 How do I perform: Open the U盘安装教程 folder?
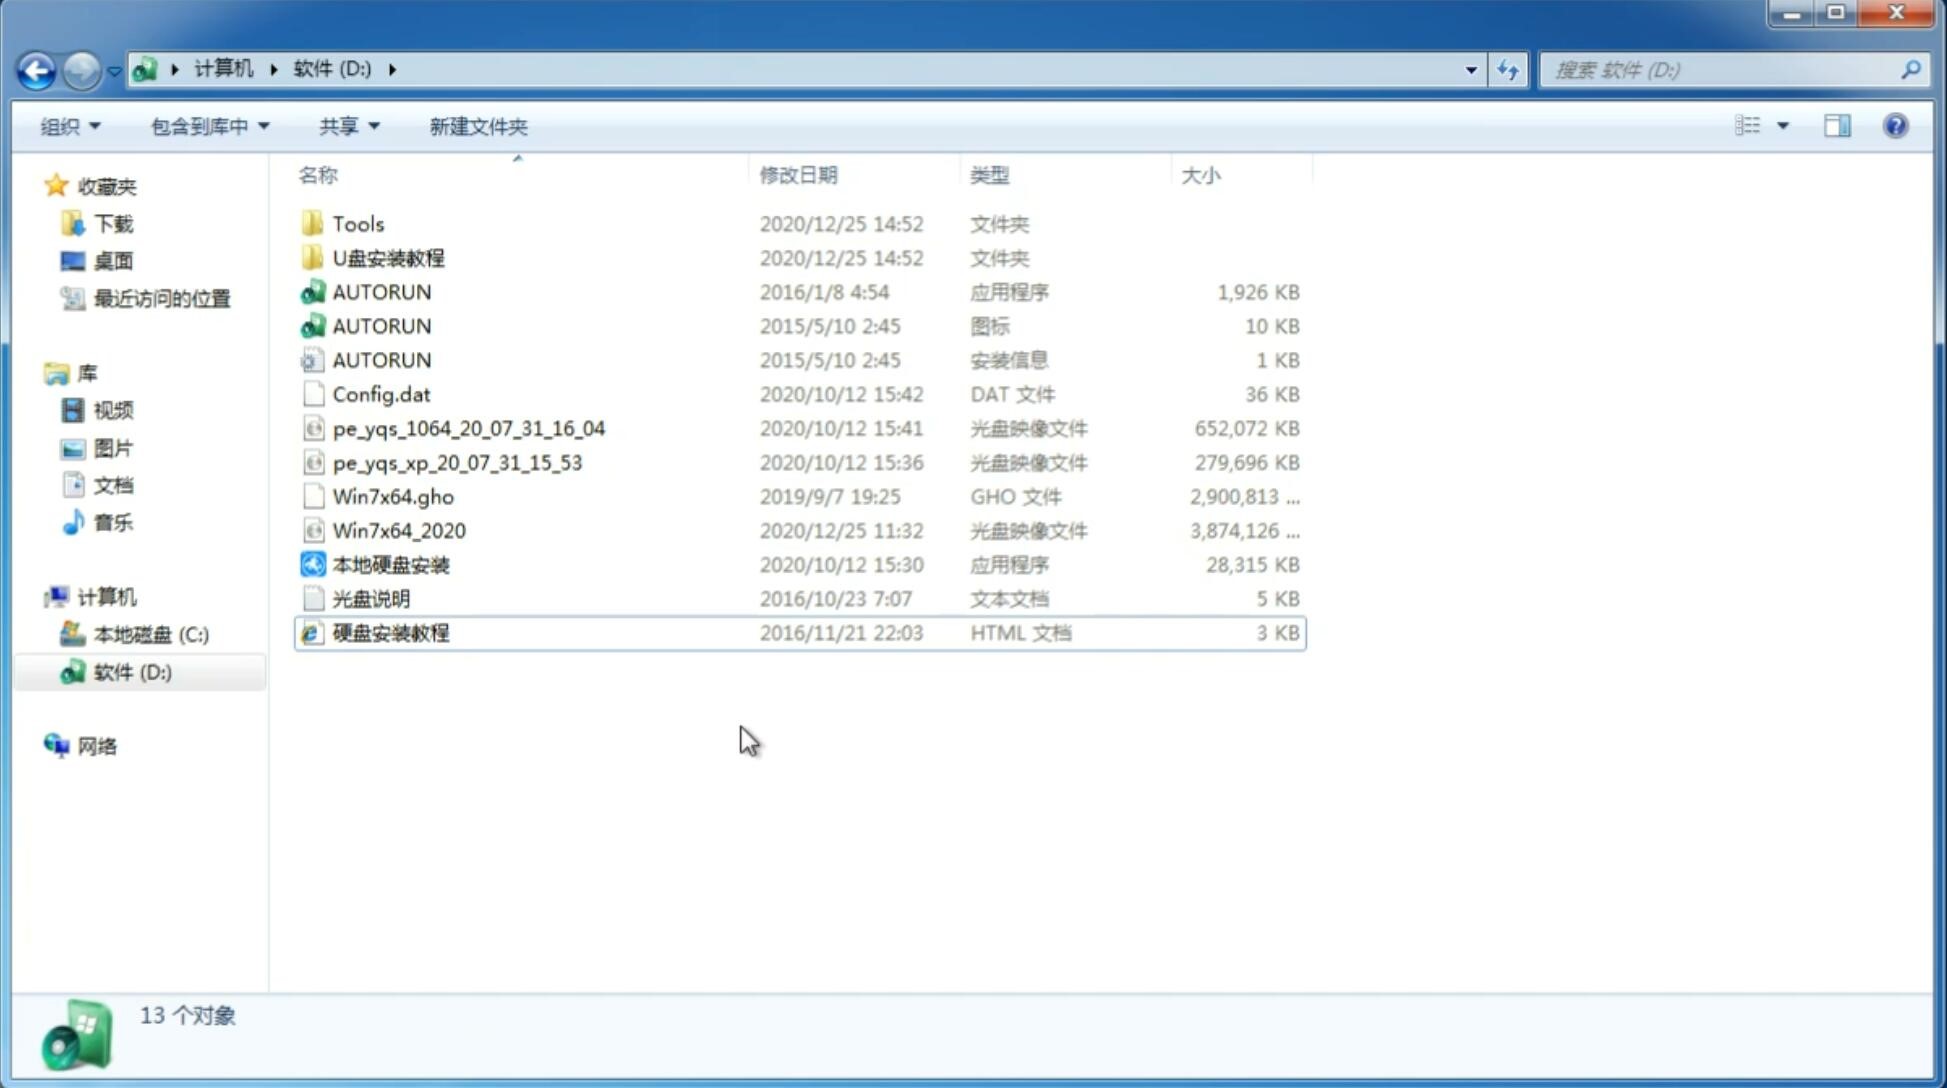388,257
